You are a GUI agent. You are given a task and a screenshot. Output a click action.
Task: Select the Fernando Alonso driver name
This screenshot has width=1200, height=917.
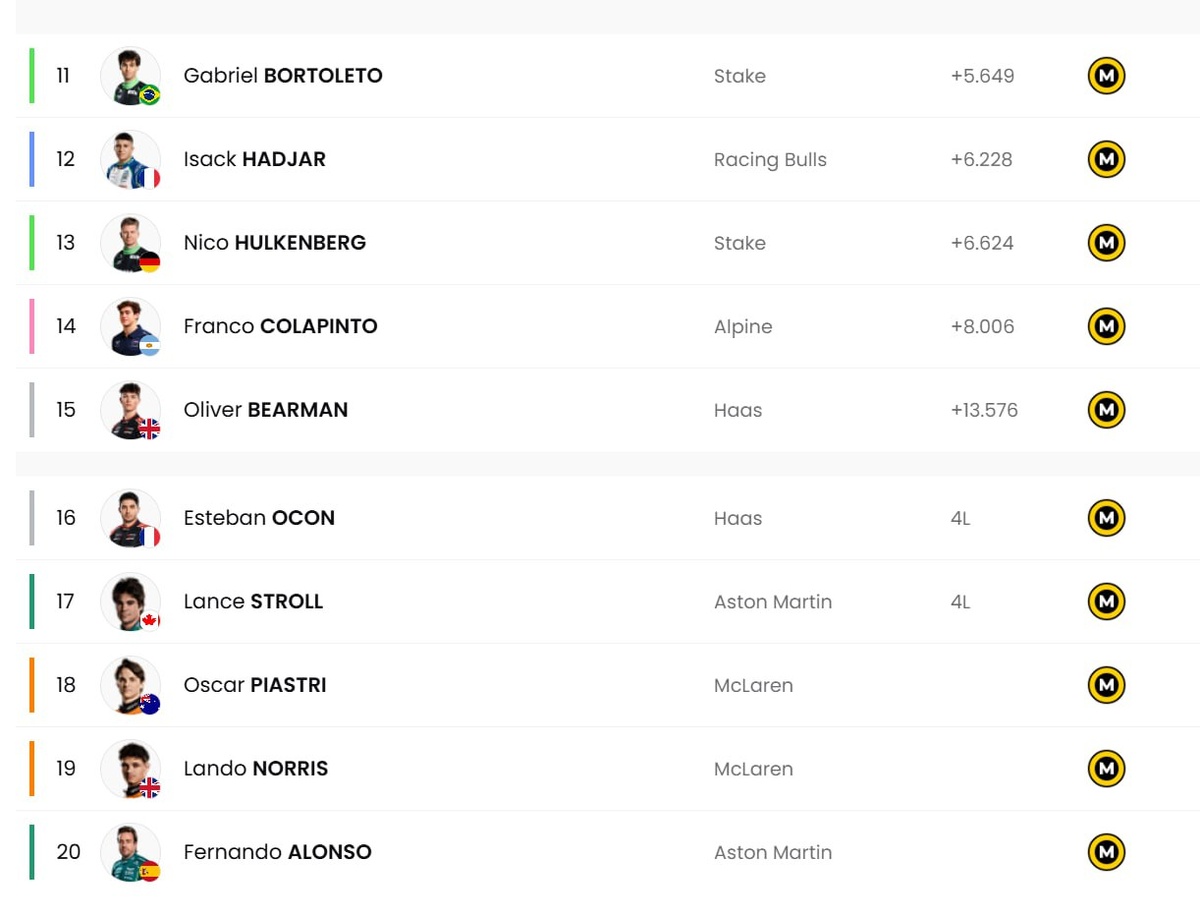point(277,852)
